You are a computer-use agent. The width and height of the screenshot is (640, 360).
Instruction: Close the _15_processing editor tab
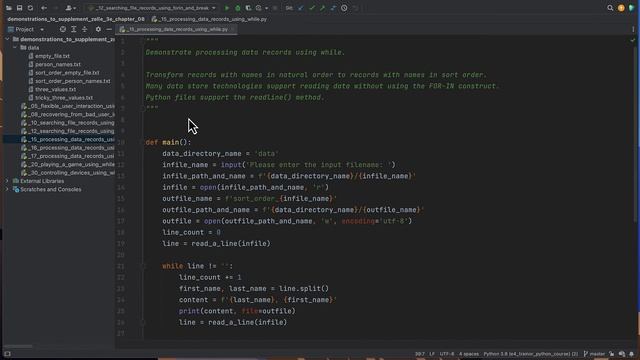232,29
